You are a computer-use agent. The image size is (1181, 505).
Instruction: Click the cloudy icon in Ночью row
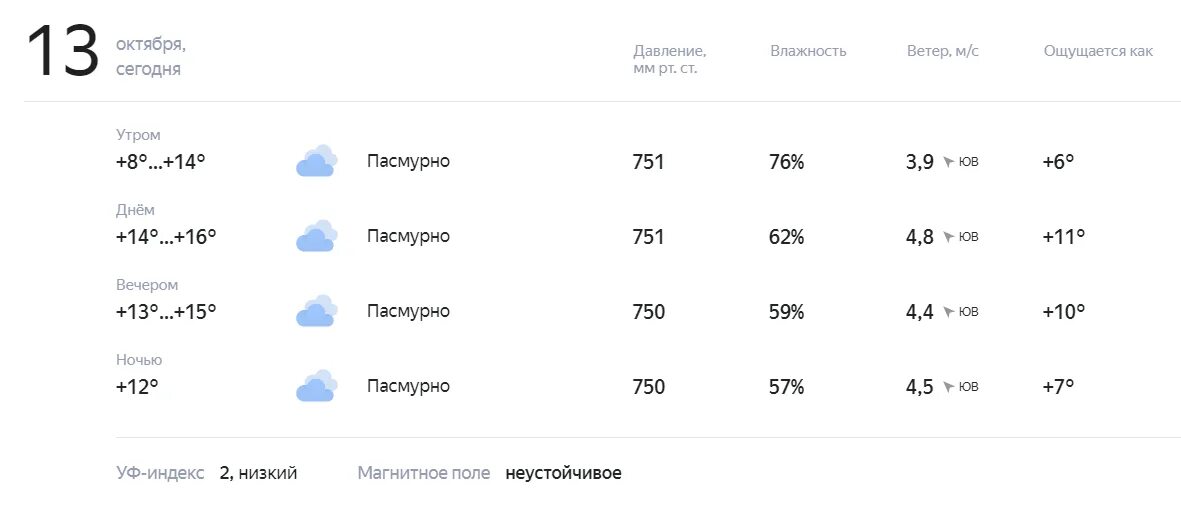[316, 386]
